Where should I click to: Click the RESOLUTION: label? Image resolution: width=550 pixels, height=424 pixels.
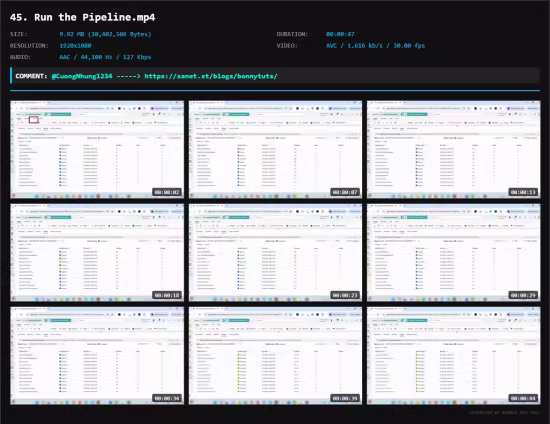pyautogui.click(x=29, y=46)
